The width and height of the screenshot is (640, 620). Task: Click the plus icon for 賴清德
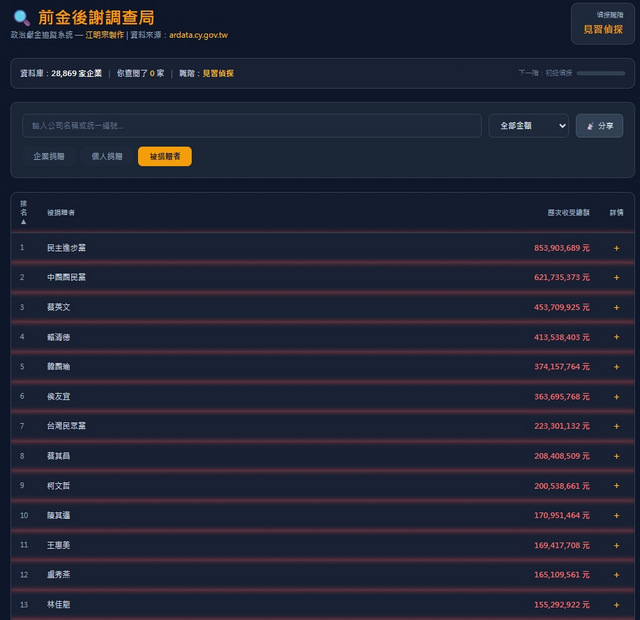616,337
